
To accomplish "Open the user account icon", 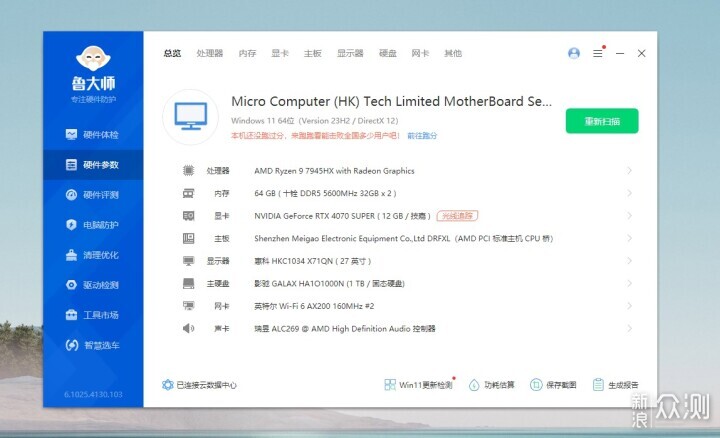I will [574, 53].
